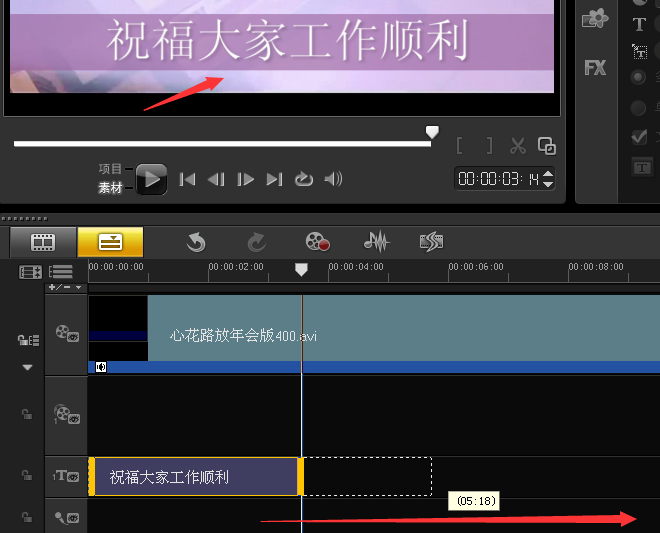660x533 pixels.
Task: Set mark-out point bracket
Action: point(489,146)
